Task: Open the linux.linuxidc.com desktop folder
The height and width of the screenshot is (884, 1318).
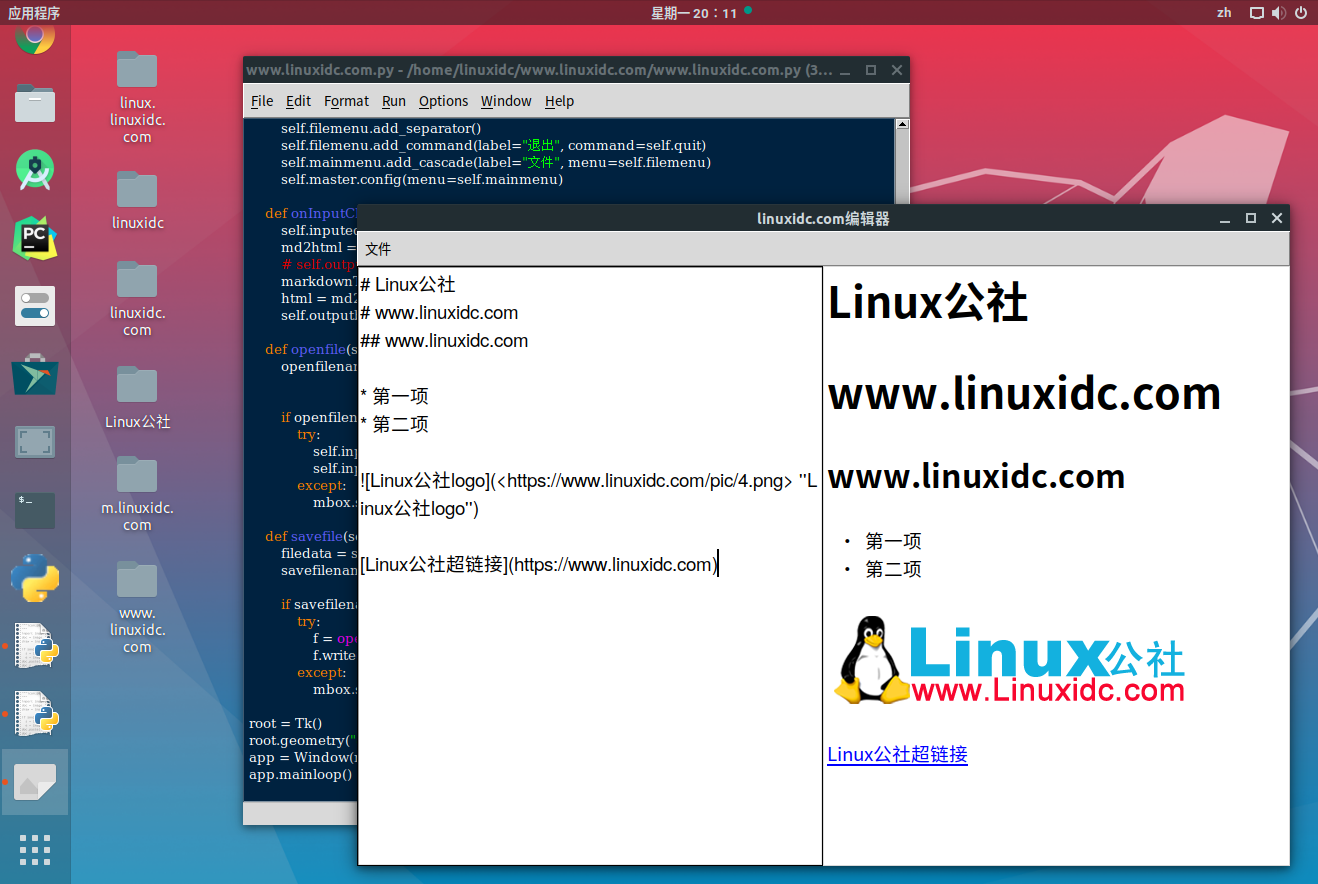Action: coord(137,97)
